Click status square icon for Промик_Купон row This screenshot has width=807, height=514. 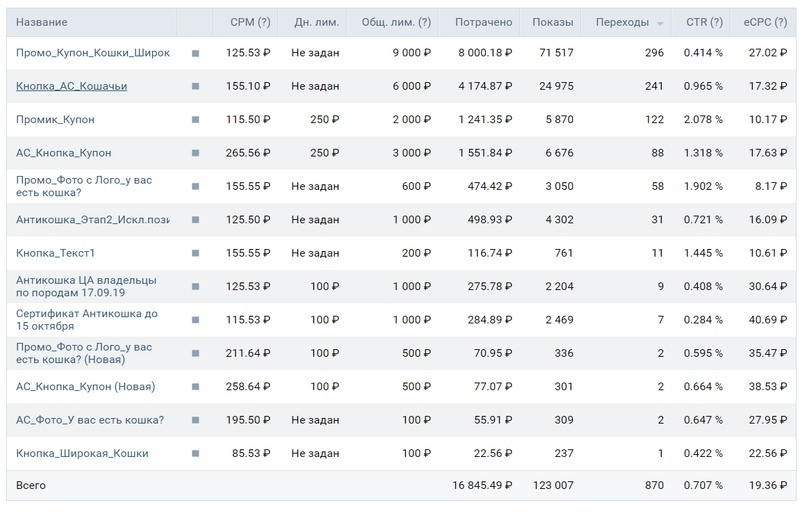[x=196, y=120]
